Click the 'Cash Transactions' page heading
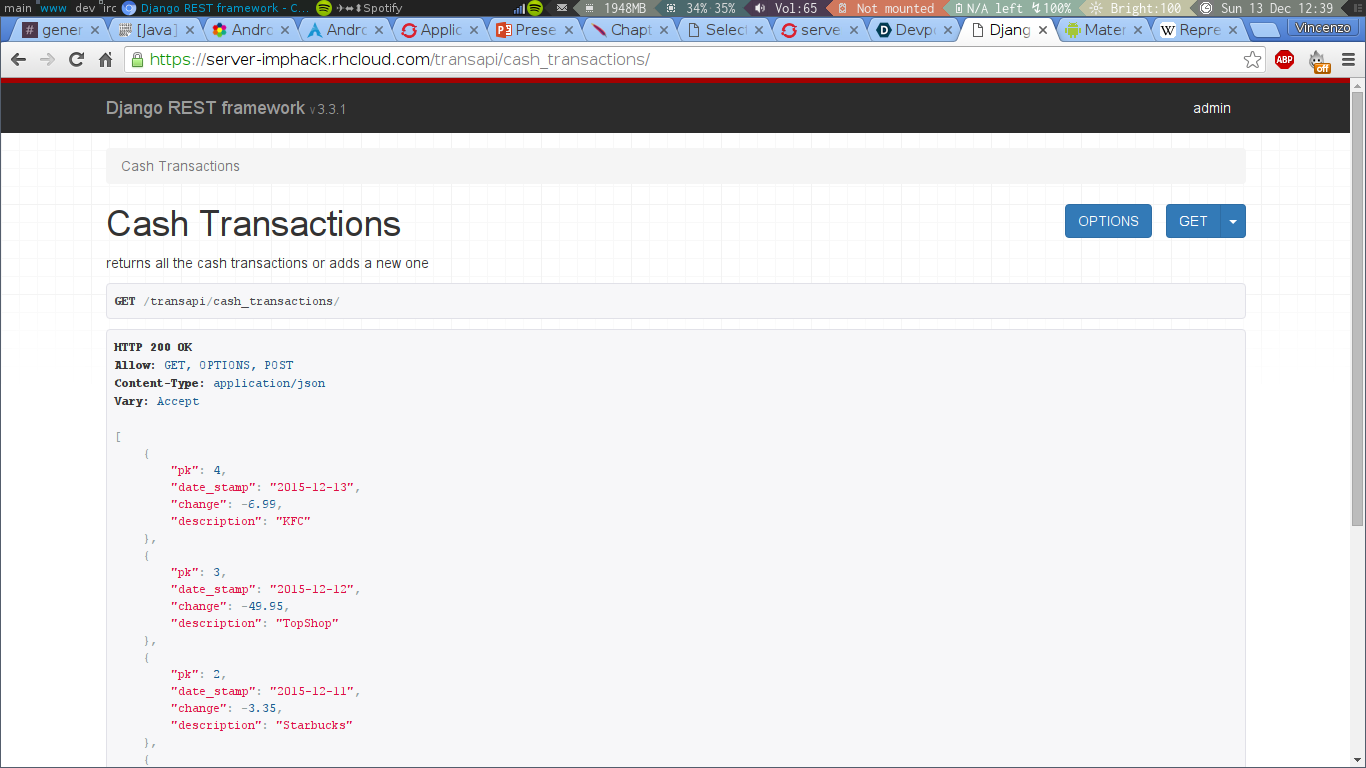The width and height of the screenshot is (1366, 768). pyautogui.click(x=253, y=224)
